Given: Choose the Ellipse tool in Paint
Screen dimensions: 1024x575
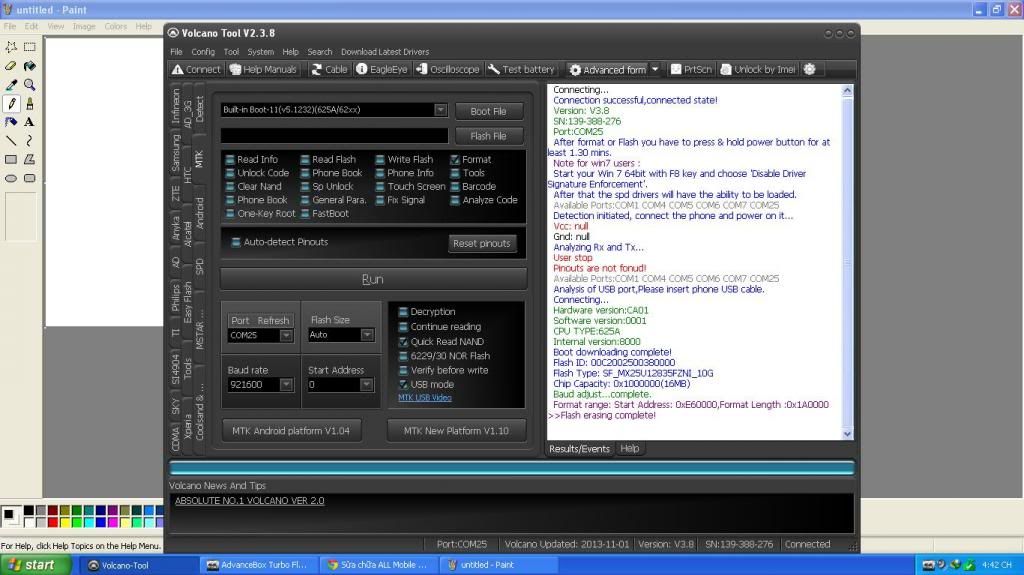Looking at the screenshot, I should (11, 178).
